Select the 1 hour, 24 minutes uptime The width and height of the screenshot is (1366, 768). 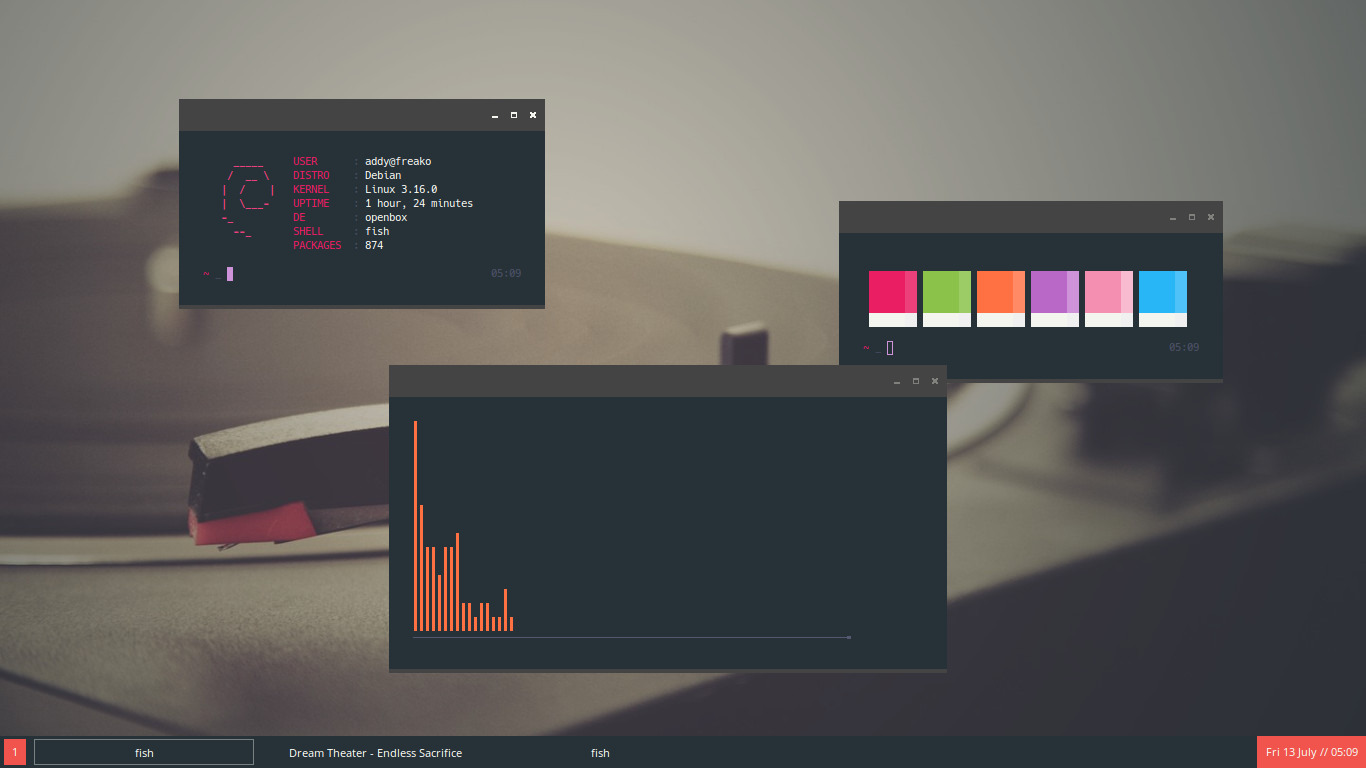[419, 203]
